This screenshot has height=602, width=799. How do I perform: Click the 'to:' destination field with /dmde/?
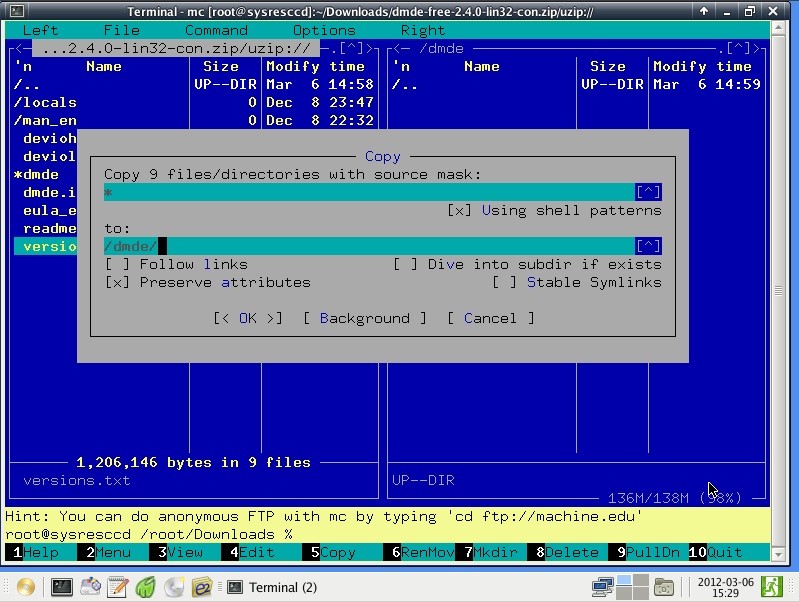tap(369, 246)
